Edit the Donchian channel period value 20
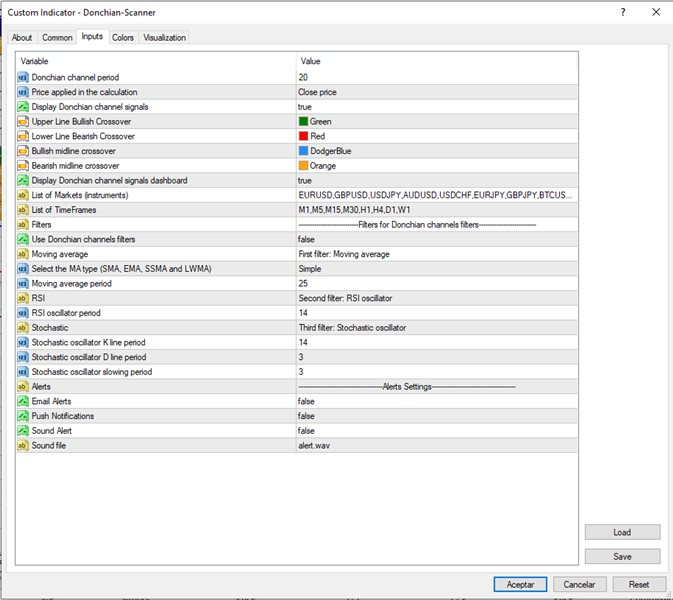Viewport: 673px width, 600px height. point(437,78)
